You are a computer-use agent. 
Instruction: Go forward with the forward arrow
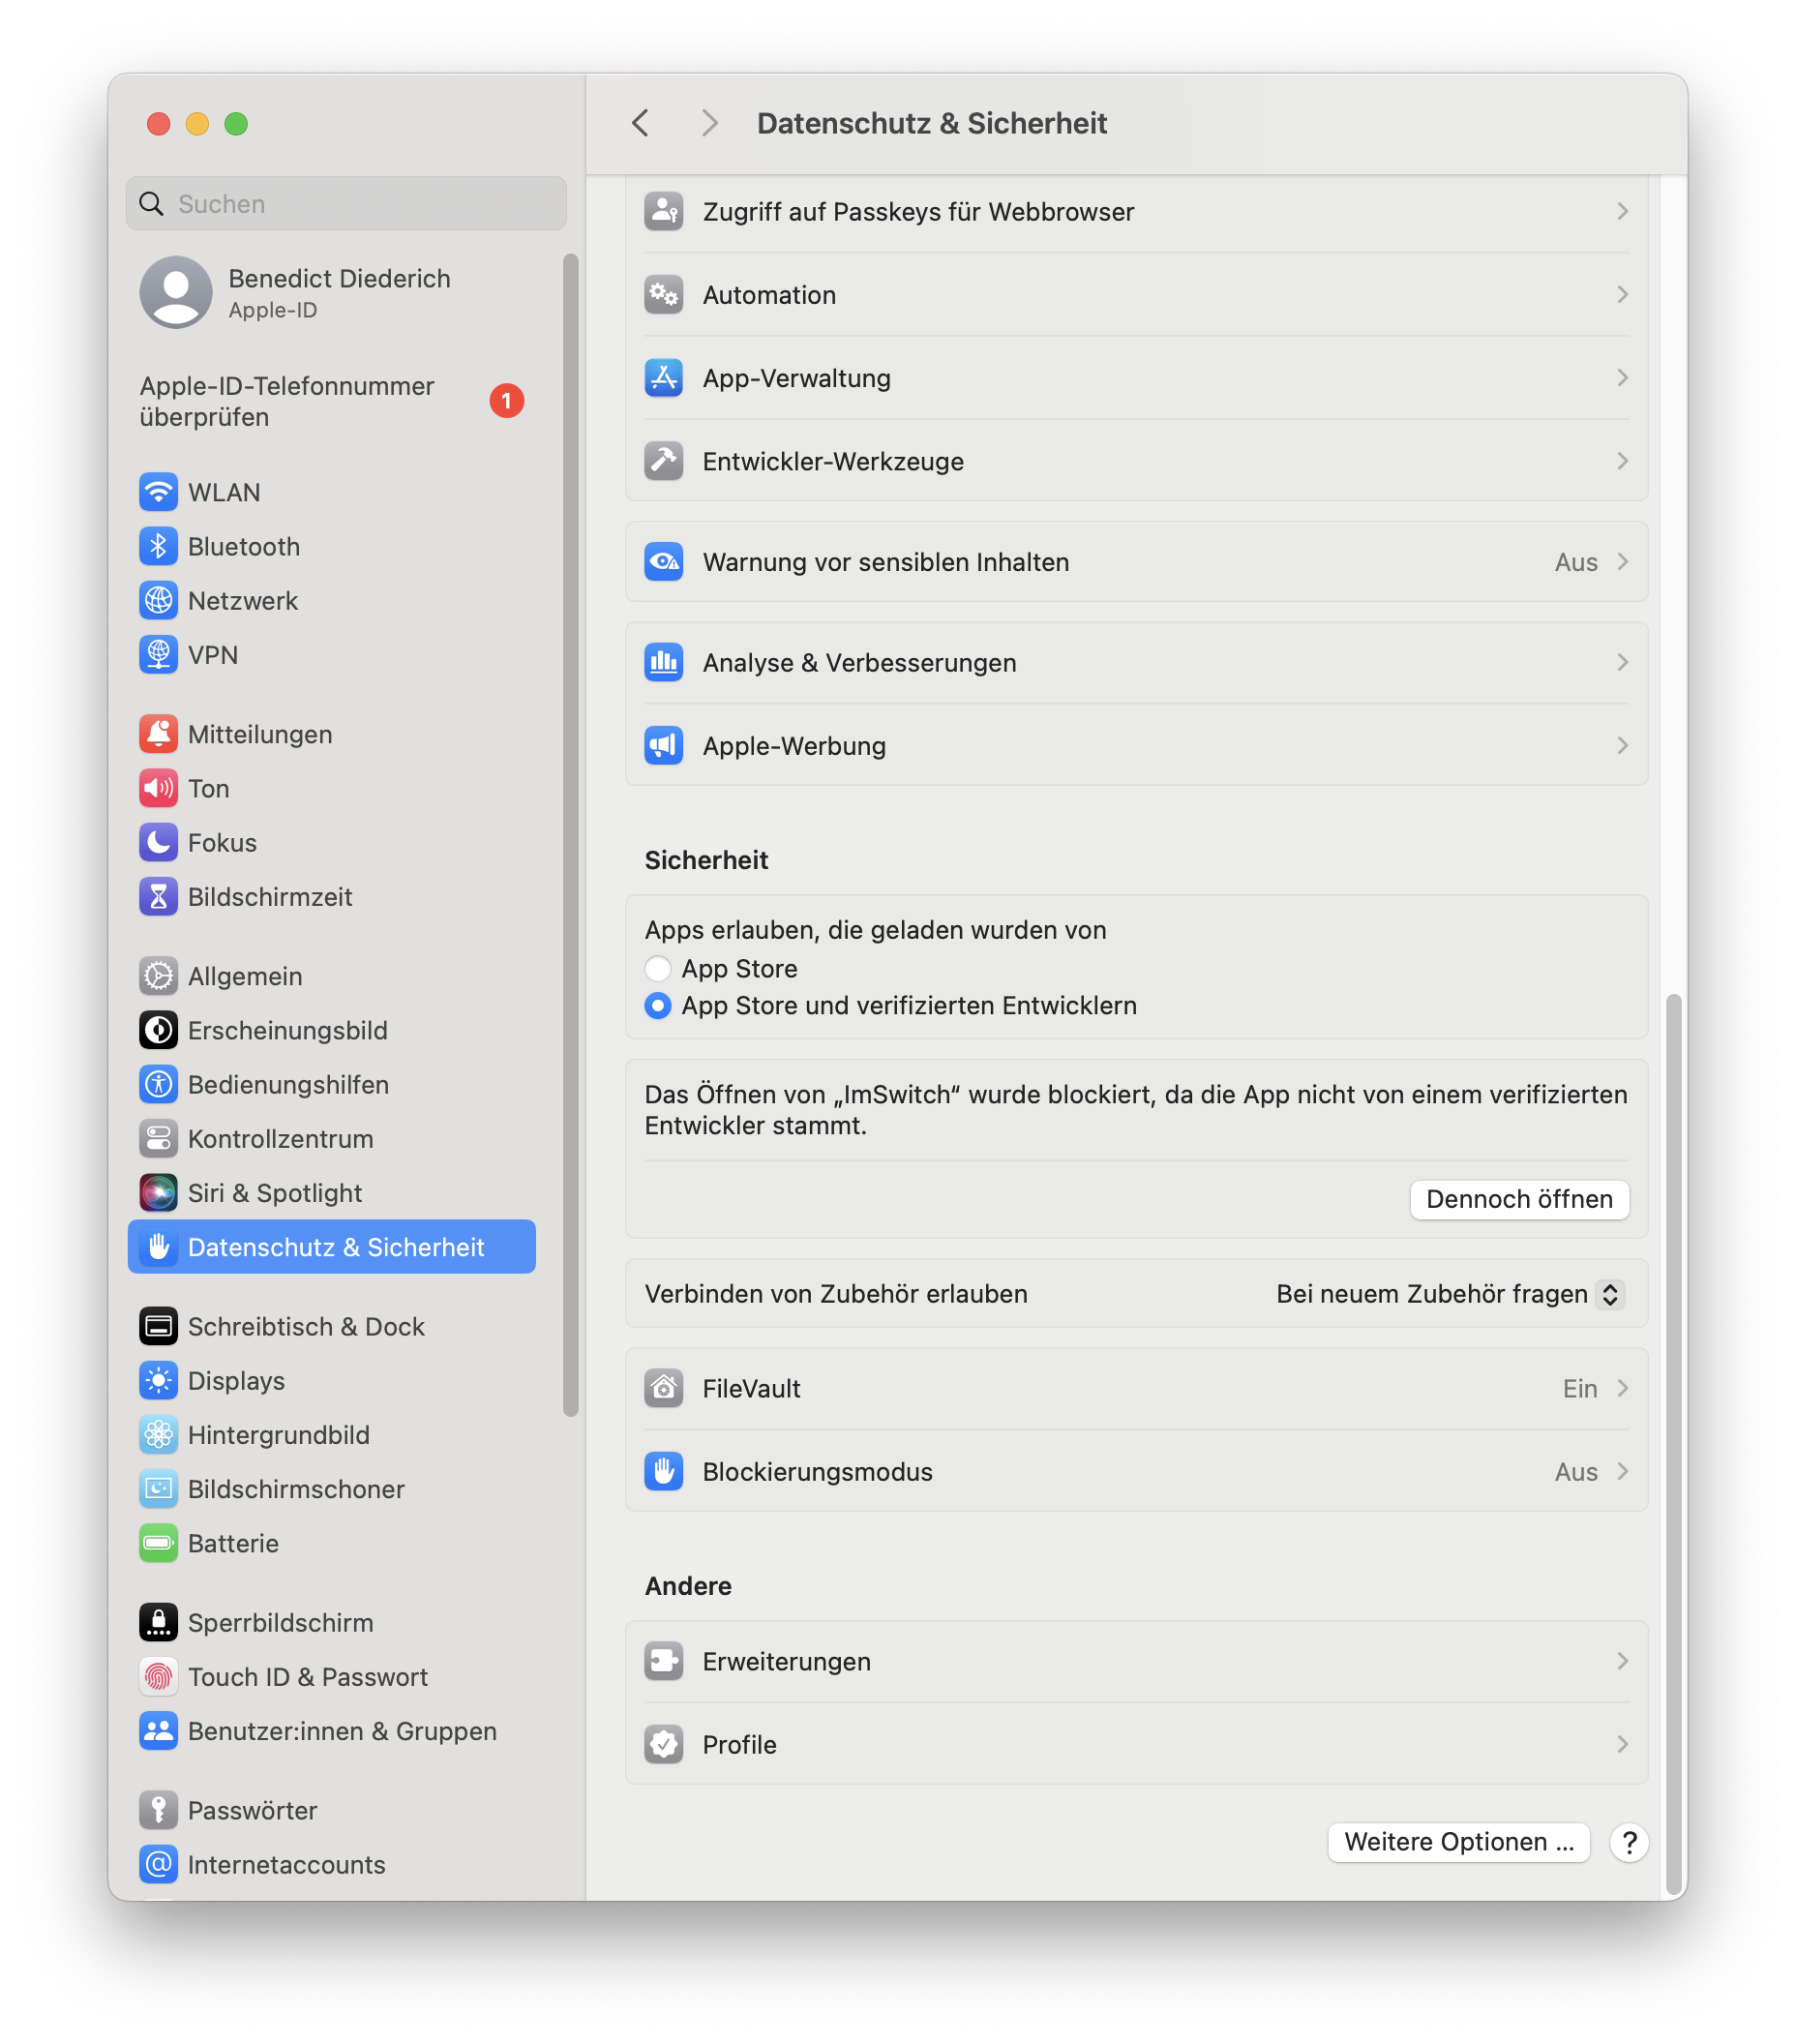click(x=709, y=123)
